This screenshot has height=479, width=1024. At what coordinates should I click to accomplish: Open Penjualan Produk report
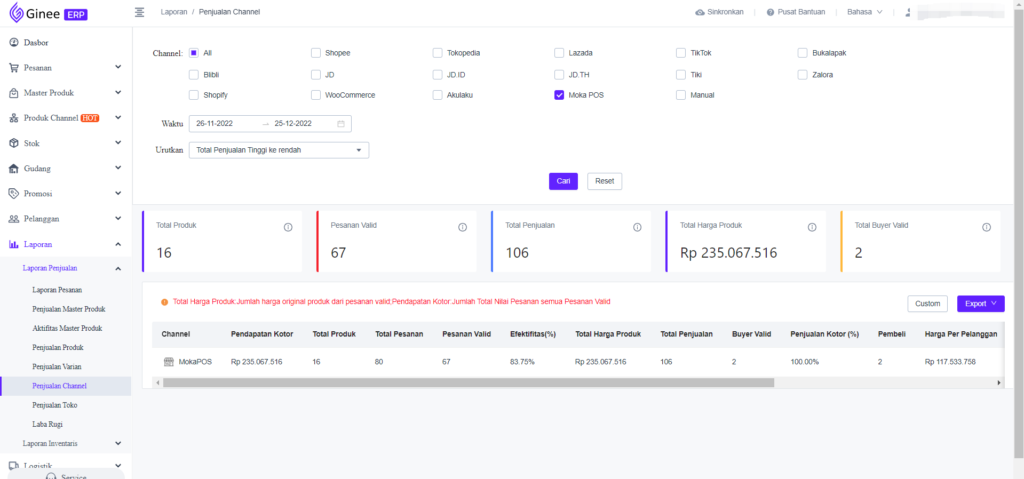pos(57,348)
